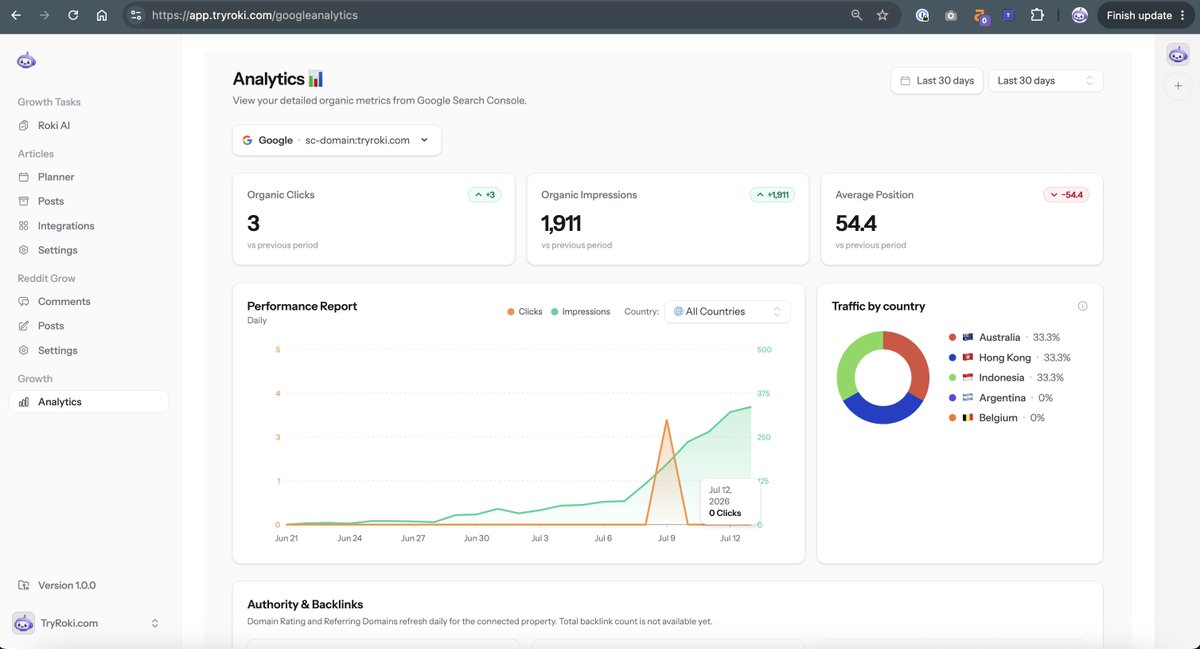Click the Authority & Backlinks heading

305,604
